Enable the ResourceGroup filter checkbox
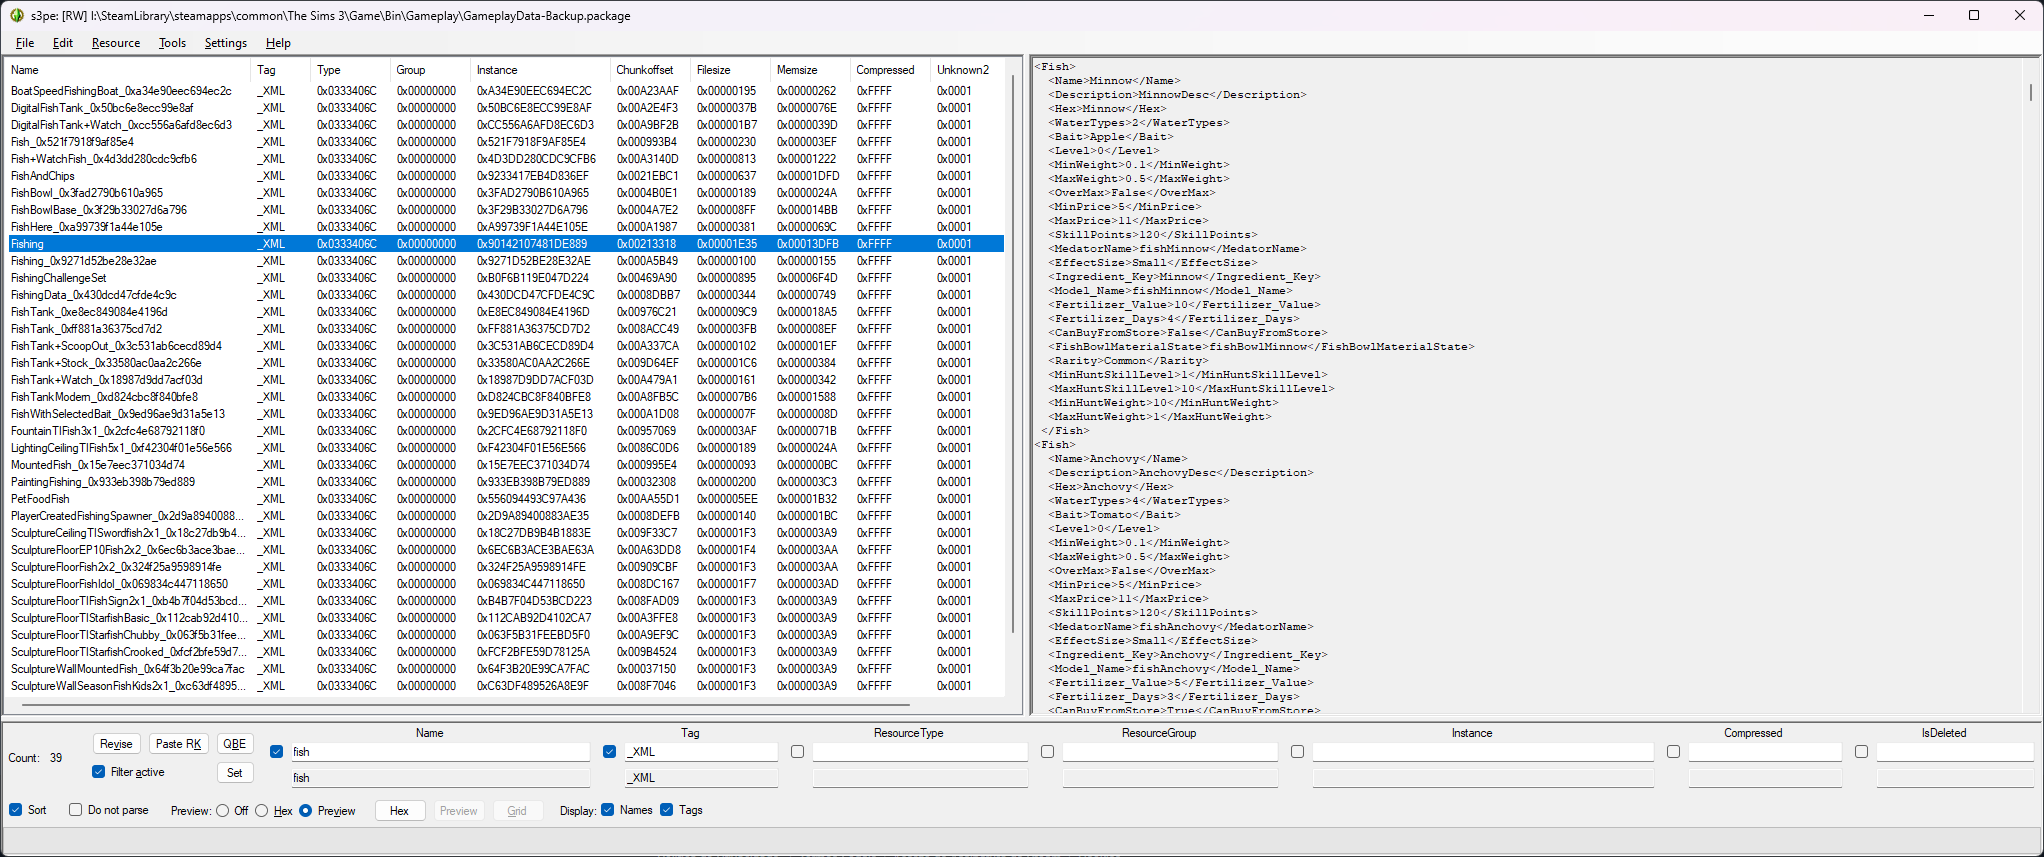 coord(1047,752)
